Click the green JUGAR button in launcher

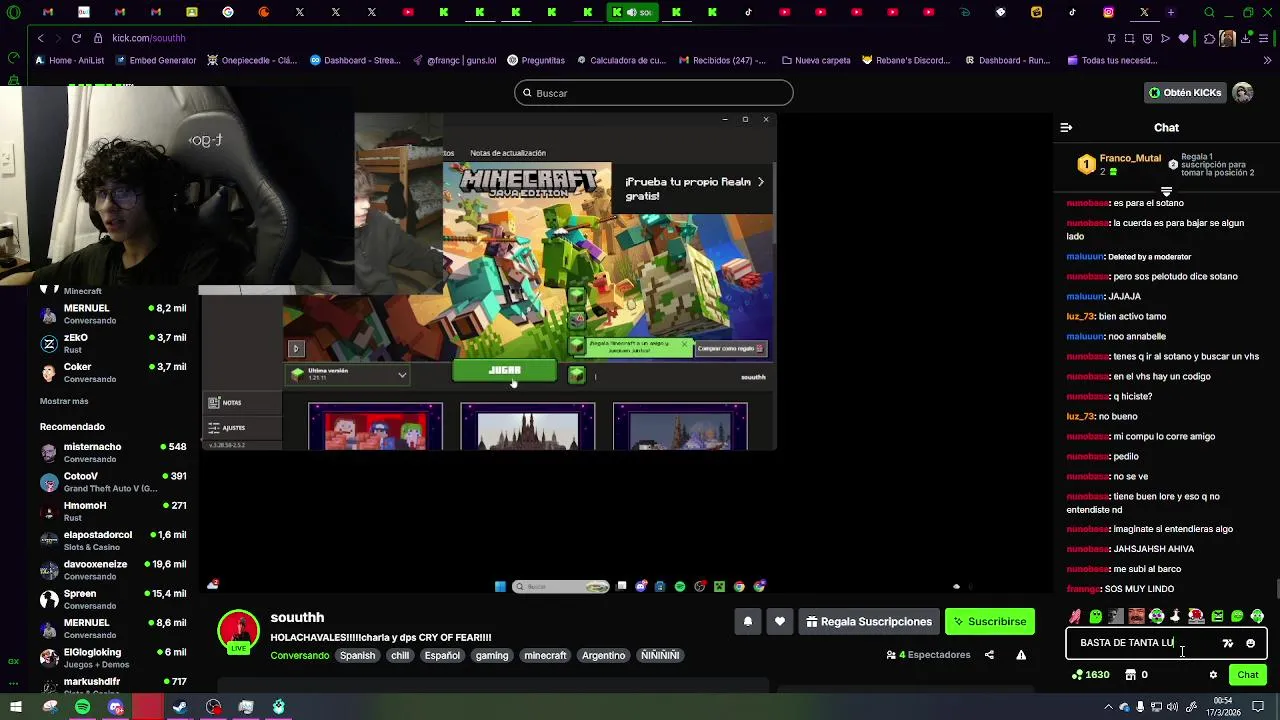point(504,371)
